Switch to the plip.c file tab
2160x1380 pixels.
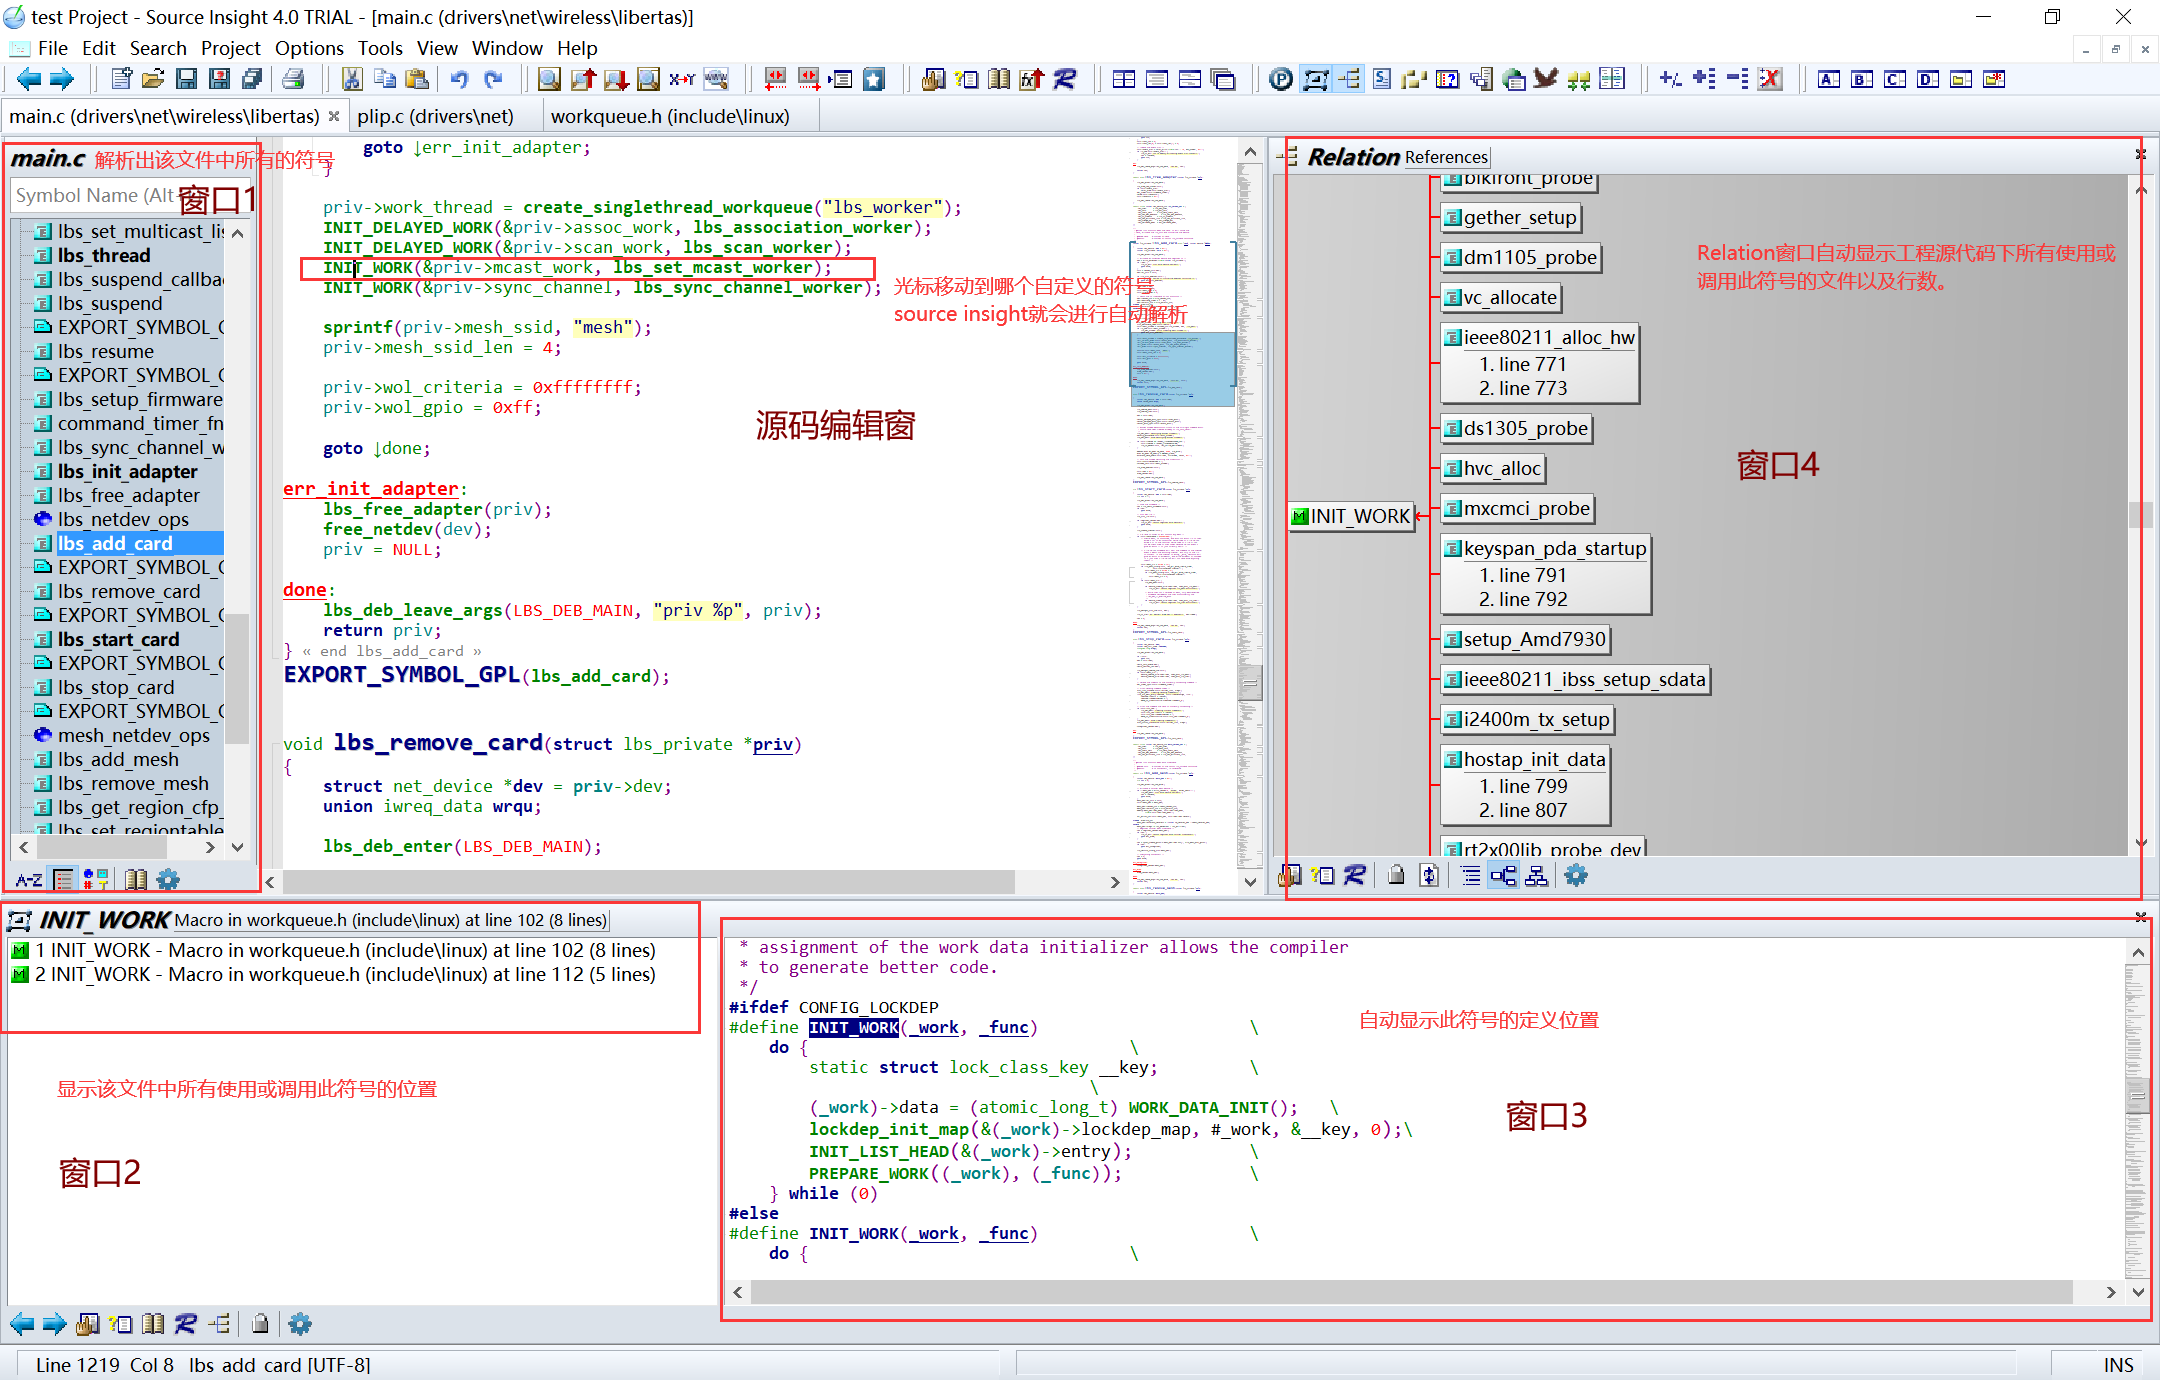click(x=436, y=115)
